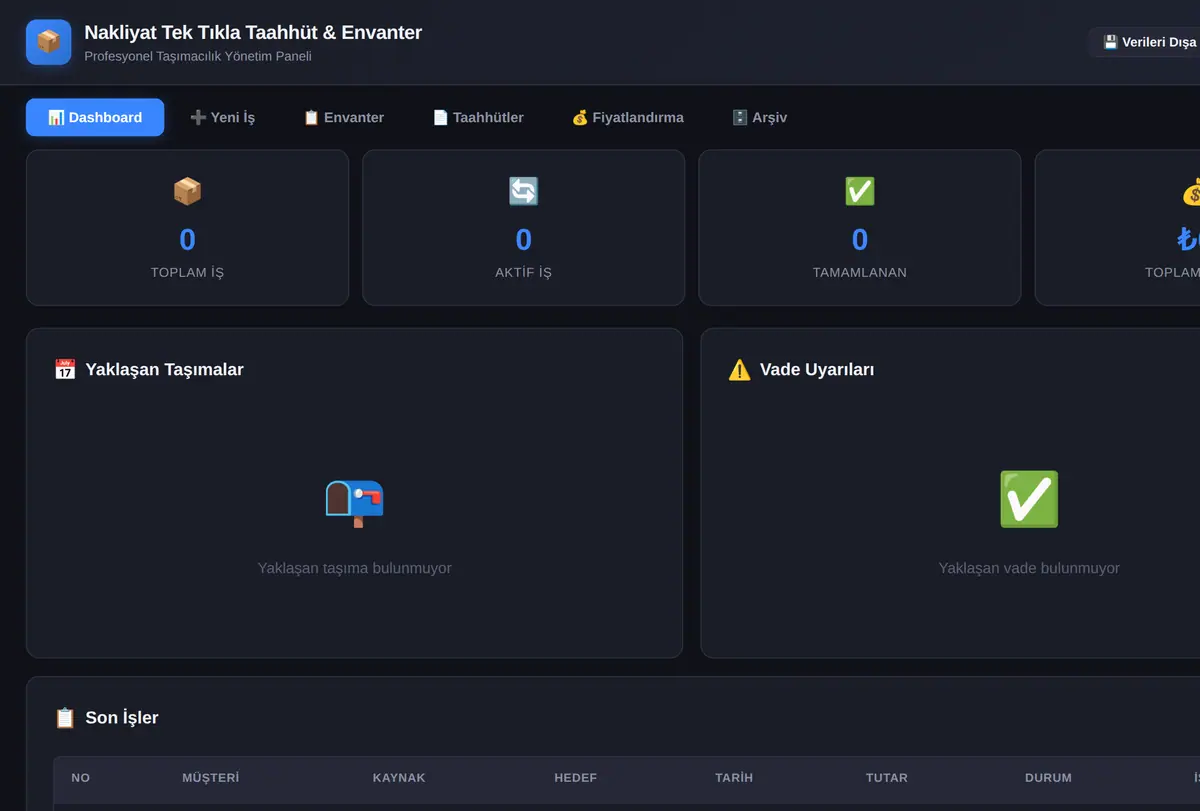Click the TAMAMLANAN label
Viewport: 1200px width, 811px height.
click(860, 272)
